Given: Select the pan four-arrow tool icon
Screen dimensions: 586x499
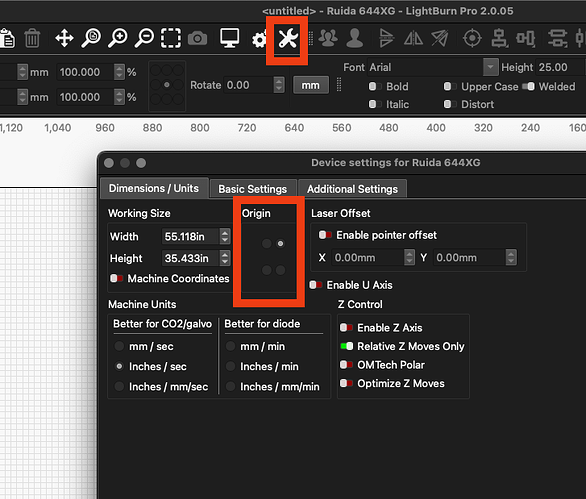Looking at the screenshot, I should (x=64, y=38).
